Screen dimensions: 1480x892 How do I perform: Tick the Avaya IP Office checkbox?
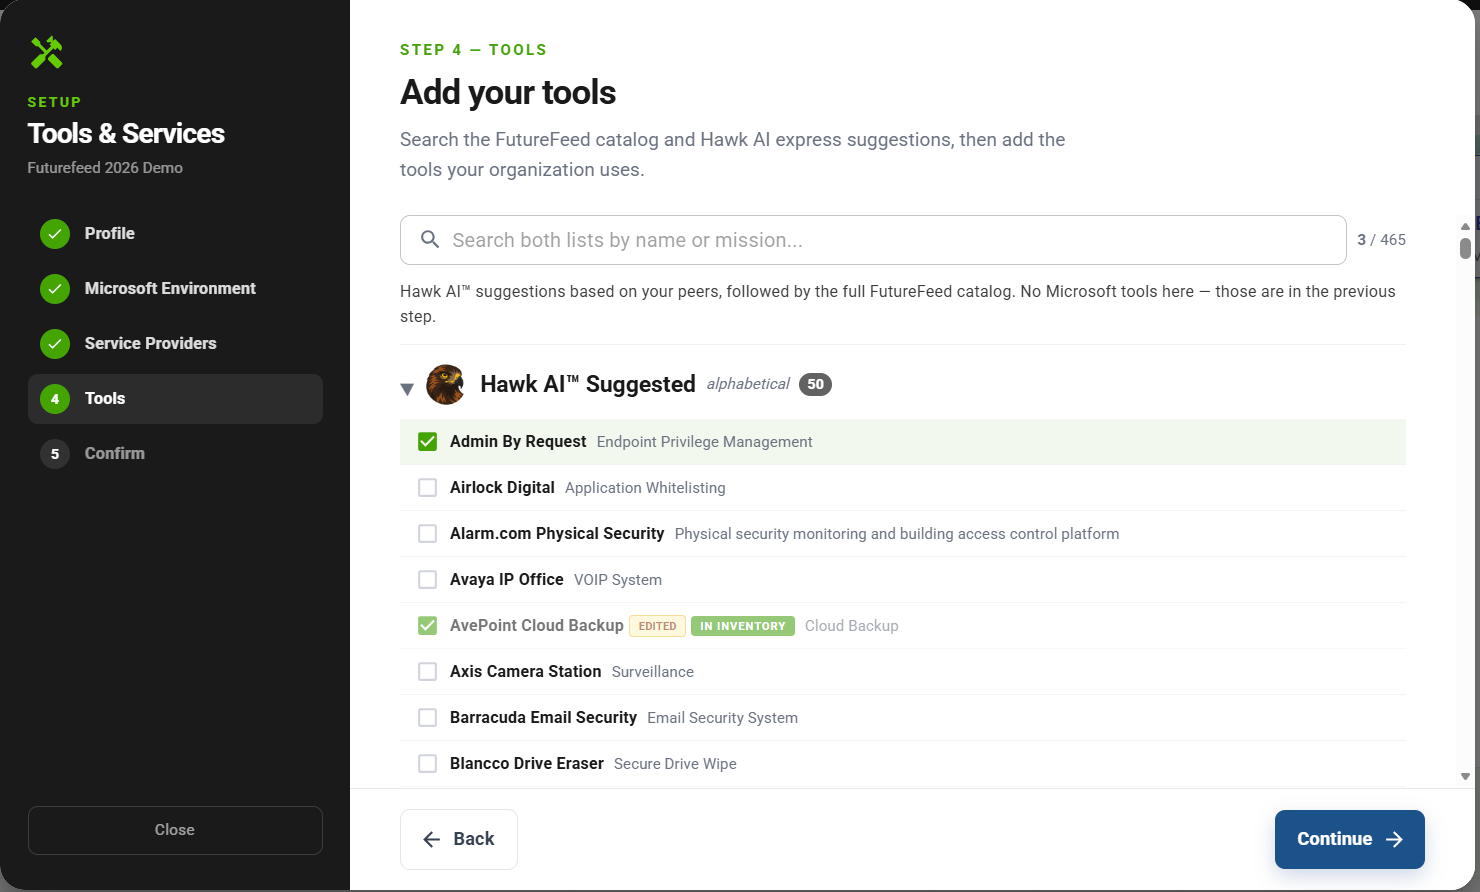click(427, 580)
